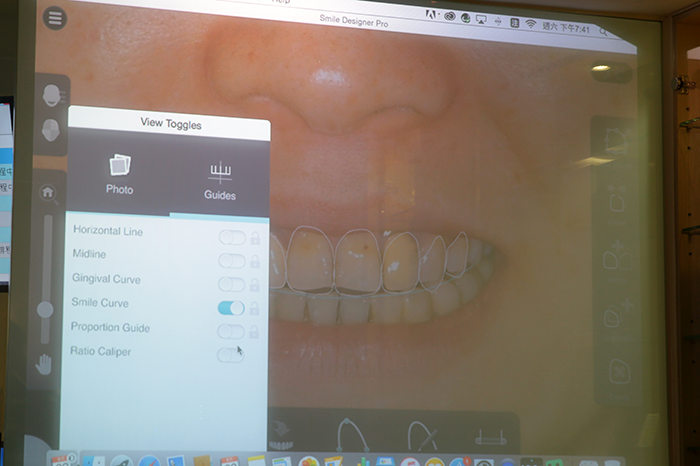Click the View Toggles panel title
This screenshot has height=466, width=700.
(x=171, y=124)
